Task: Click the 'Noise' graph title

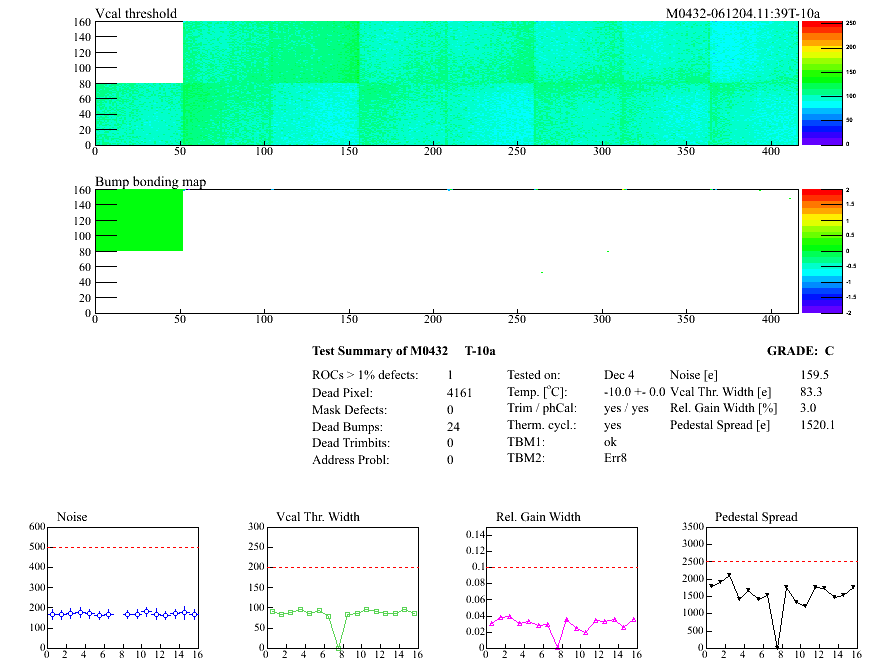Action: coord(72,517)
